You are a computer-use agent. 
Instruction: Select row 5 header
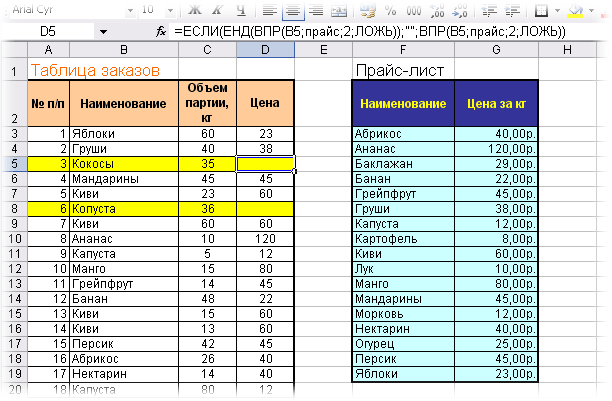tap(14, 164)
